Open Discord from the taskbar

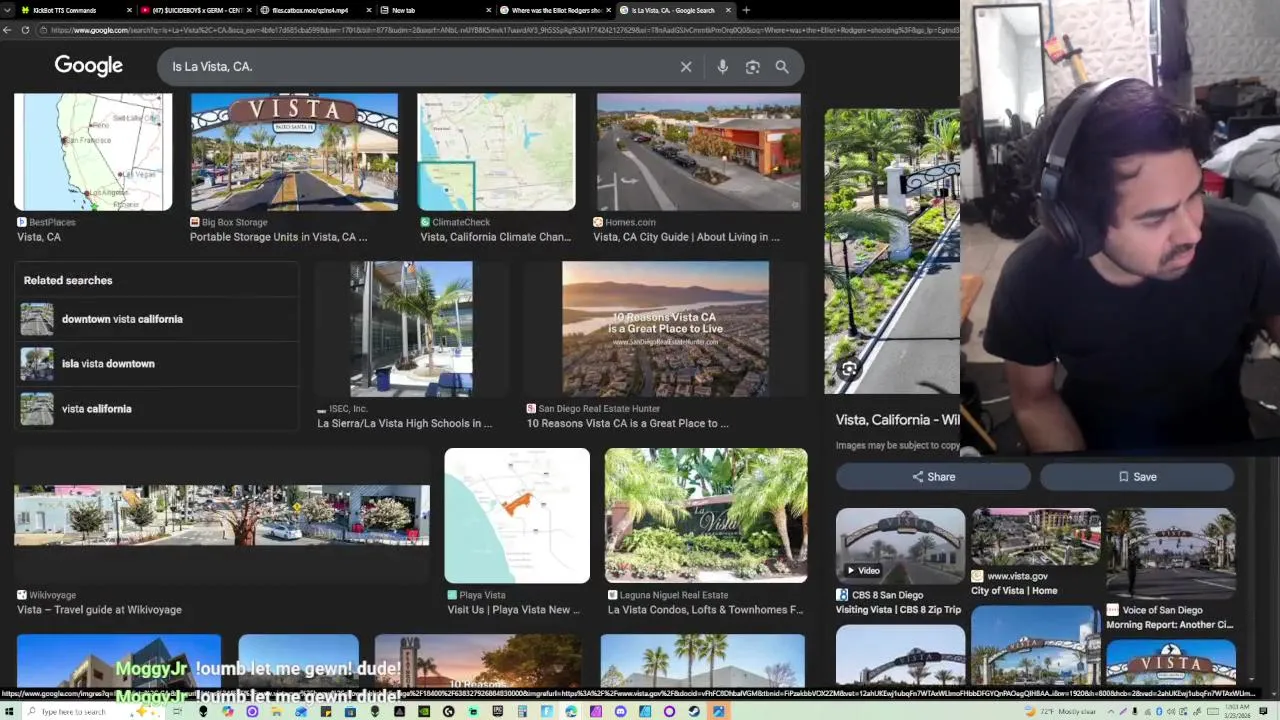(620, 711)
